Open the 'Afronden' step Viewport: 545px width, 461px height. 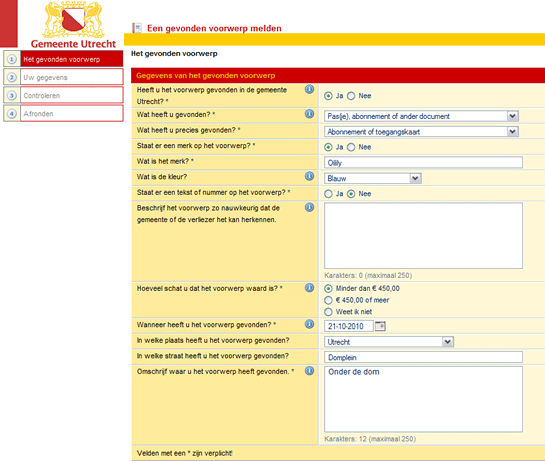tap(63, 113)
